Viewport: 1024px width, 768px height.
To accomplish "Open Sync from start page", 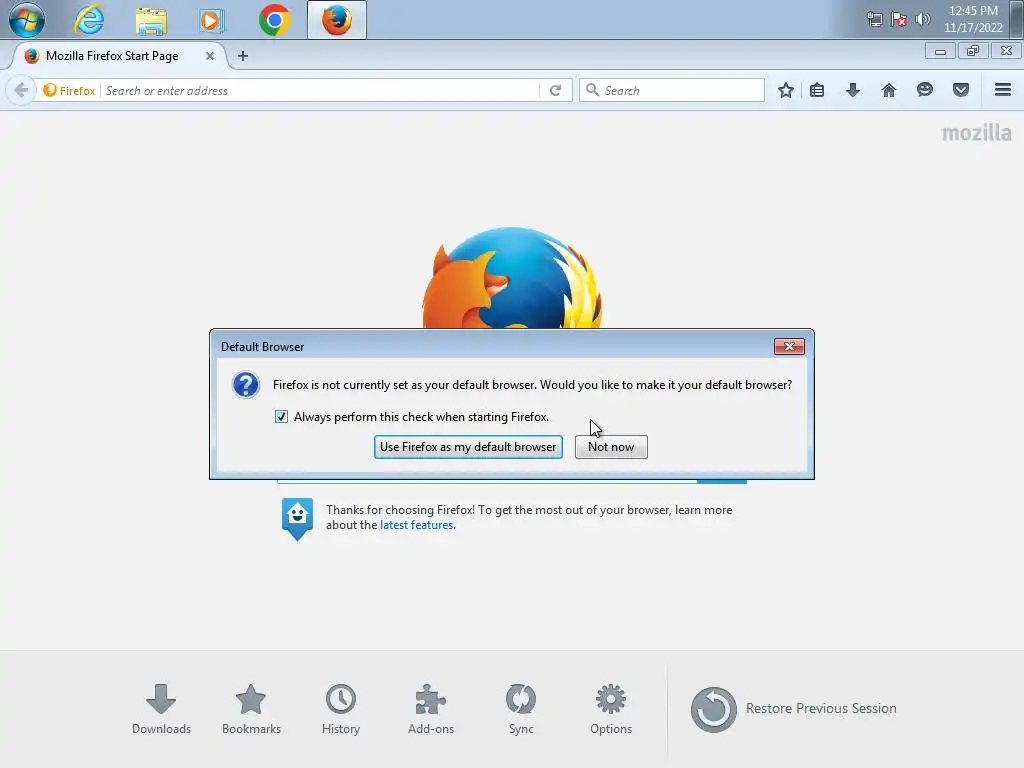I will [521, 709].
